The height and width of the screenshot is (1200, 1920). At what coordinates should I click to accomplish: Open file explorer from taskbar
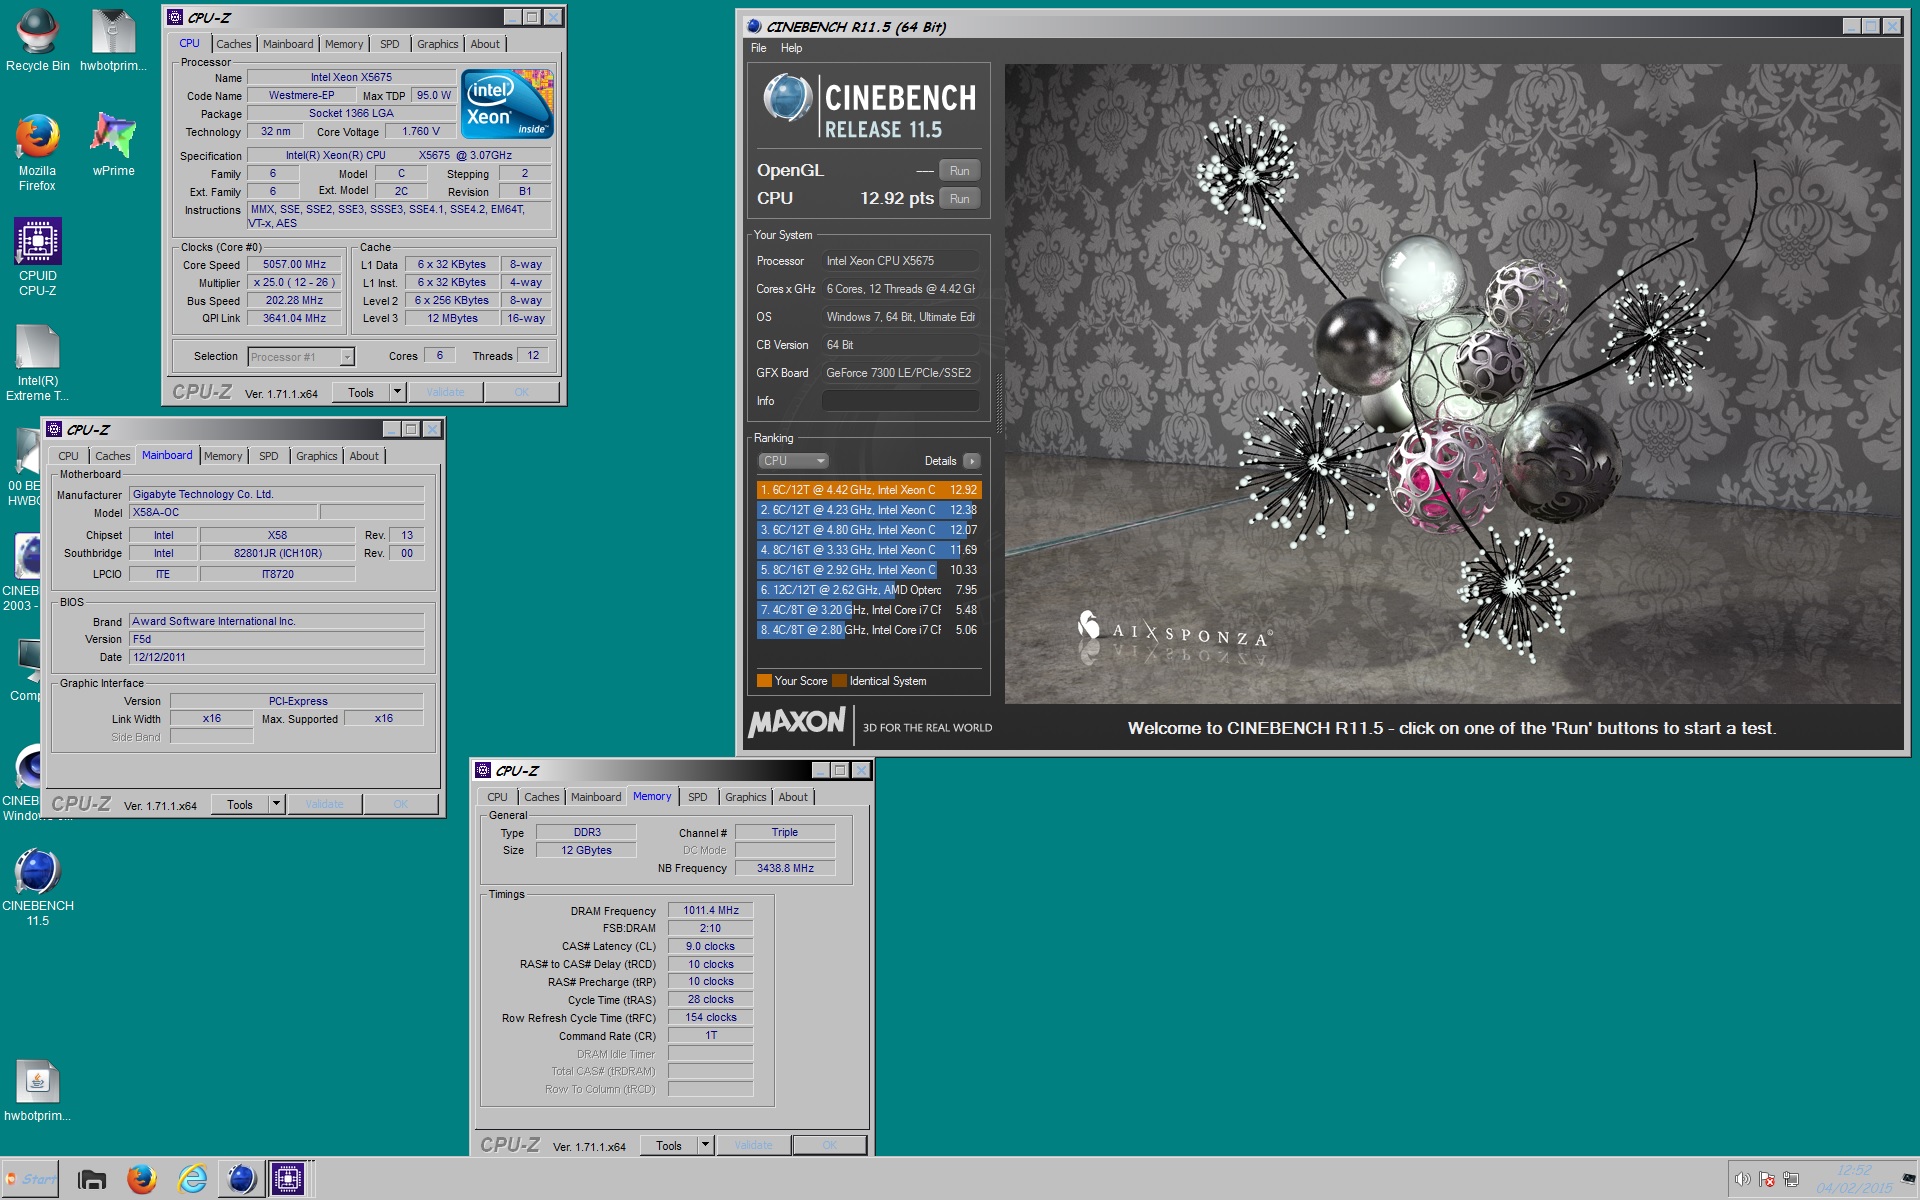[x=92, y=1180]
